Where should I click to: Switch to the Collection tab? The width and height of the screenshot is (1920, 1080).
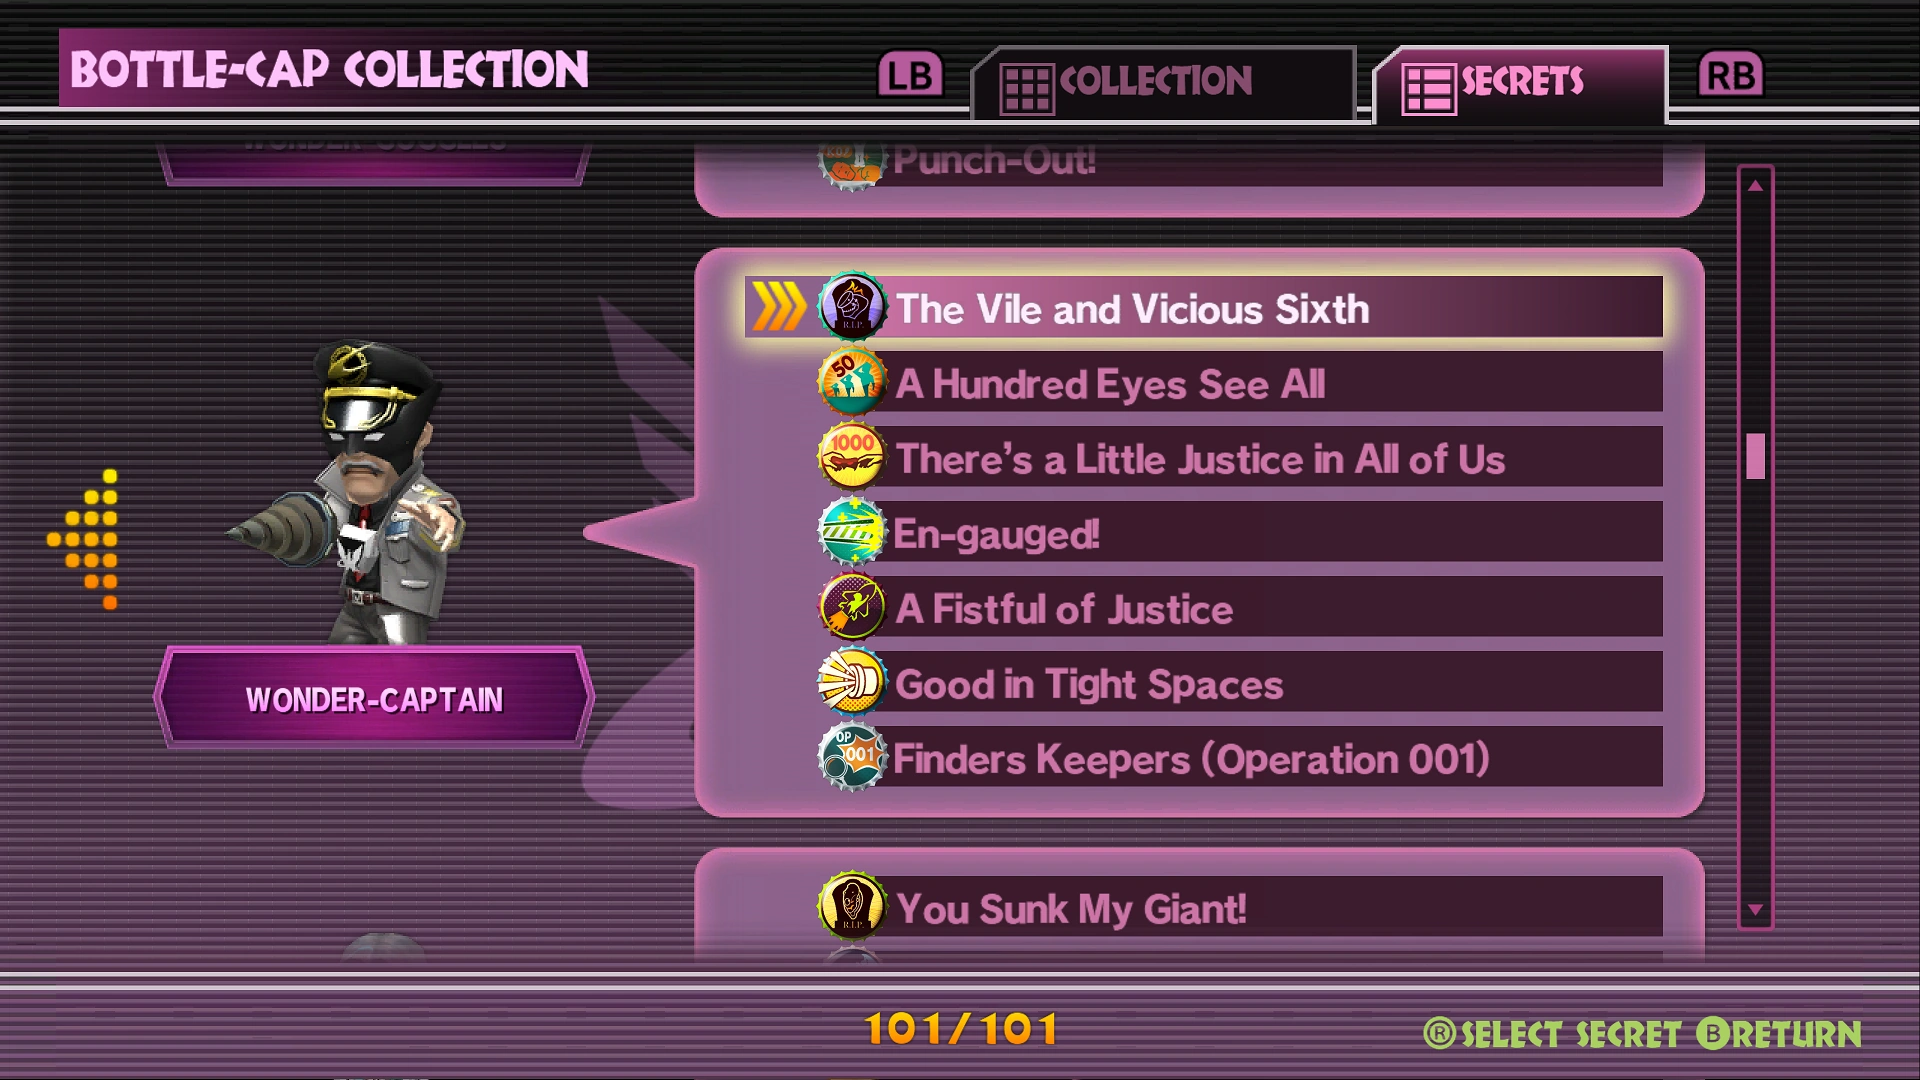[x=1164, y=84]
